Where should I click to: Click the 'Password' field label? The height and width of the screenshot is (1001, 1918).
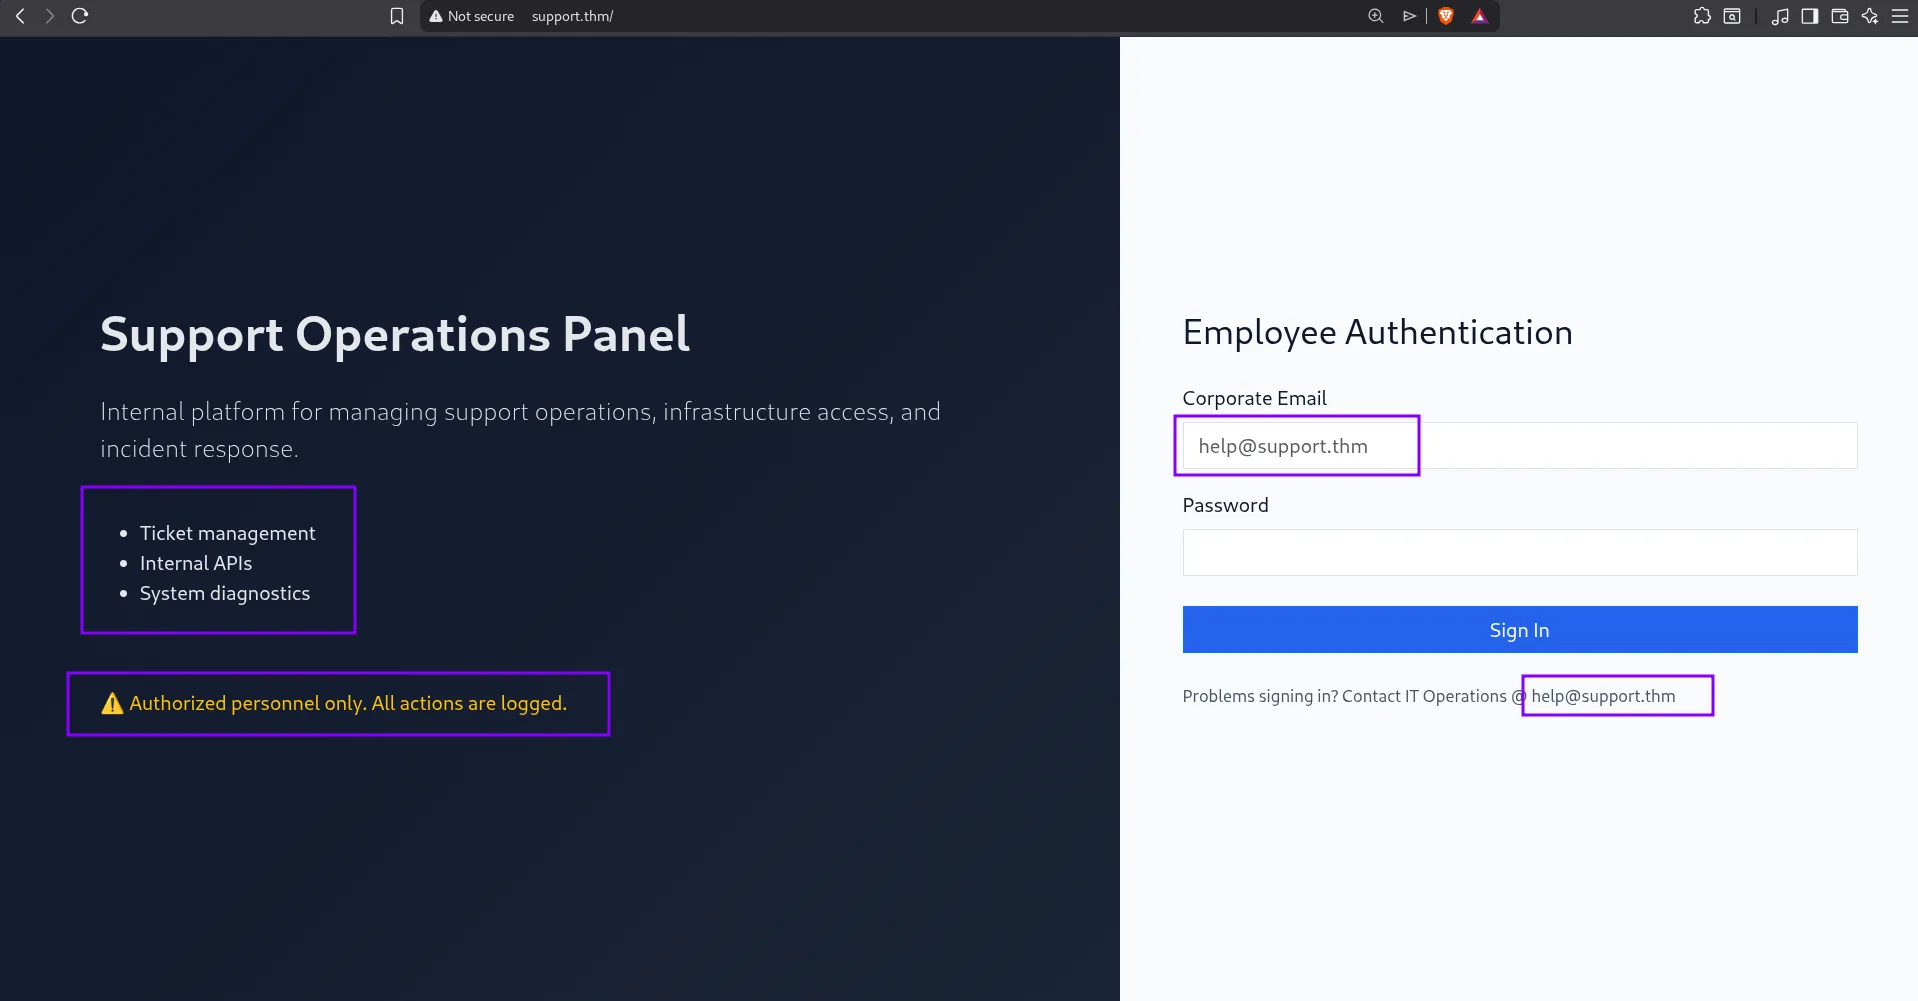(1225, 505)
